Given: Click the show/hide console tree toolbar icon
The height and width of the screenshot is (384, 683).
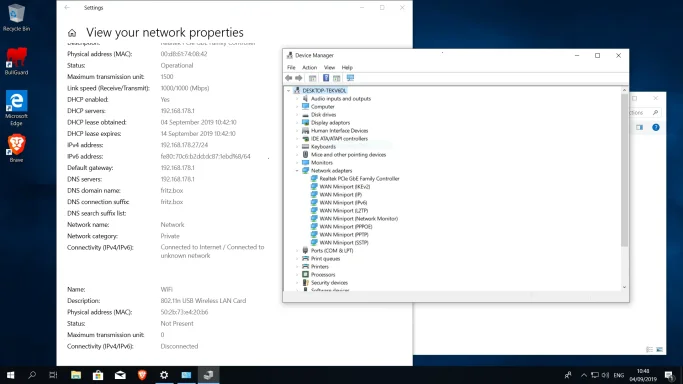Looking at the screenshot, I should click(312, 78).
